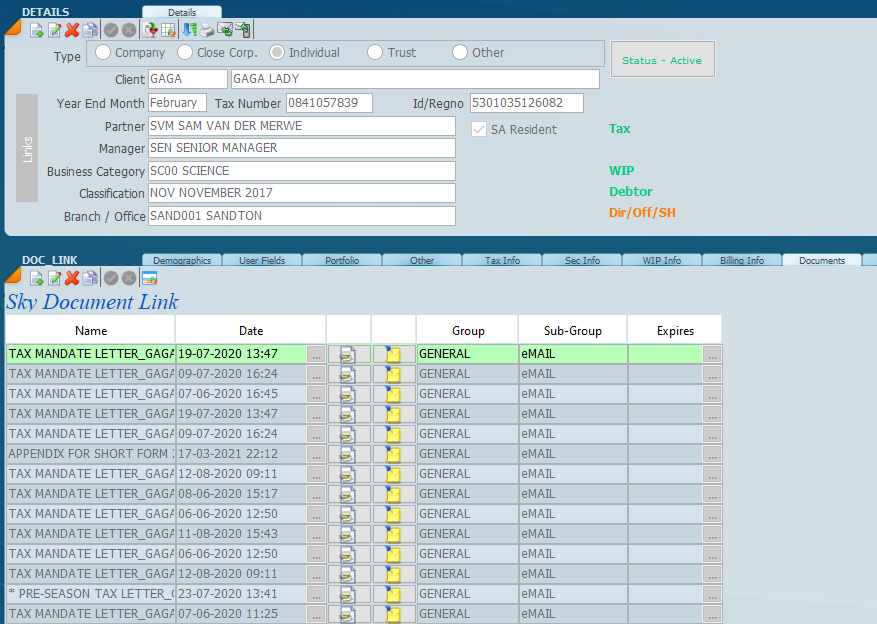This screenshot has width=877, height=624.
Task: Toggle the SA Resident checkbox
Action: pos(479,129)
